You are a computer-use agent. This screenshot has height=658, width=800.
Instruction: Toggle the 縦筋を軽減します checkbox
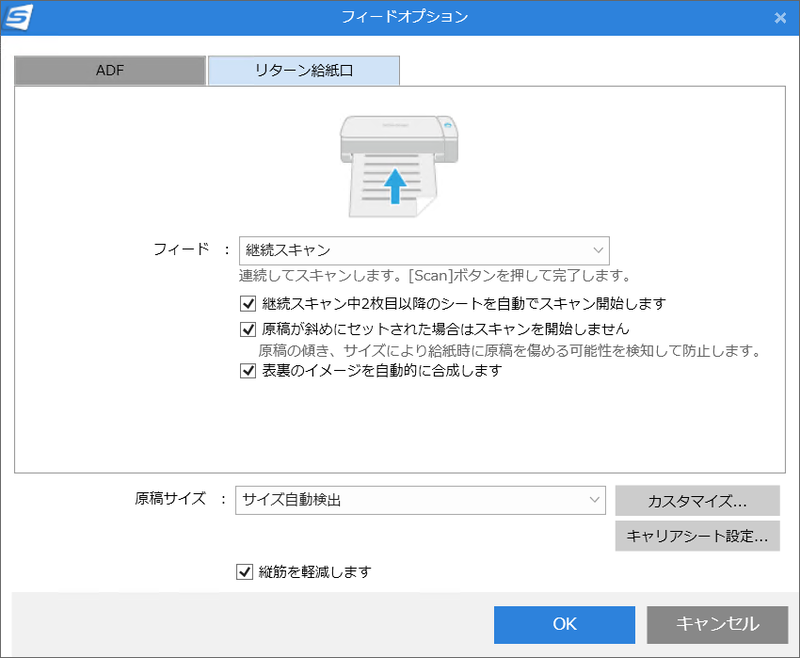pos(243,571)
